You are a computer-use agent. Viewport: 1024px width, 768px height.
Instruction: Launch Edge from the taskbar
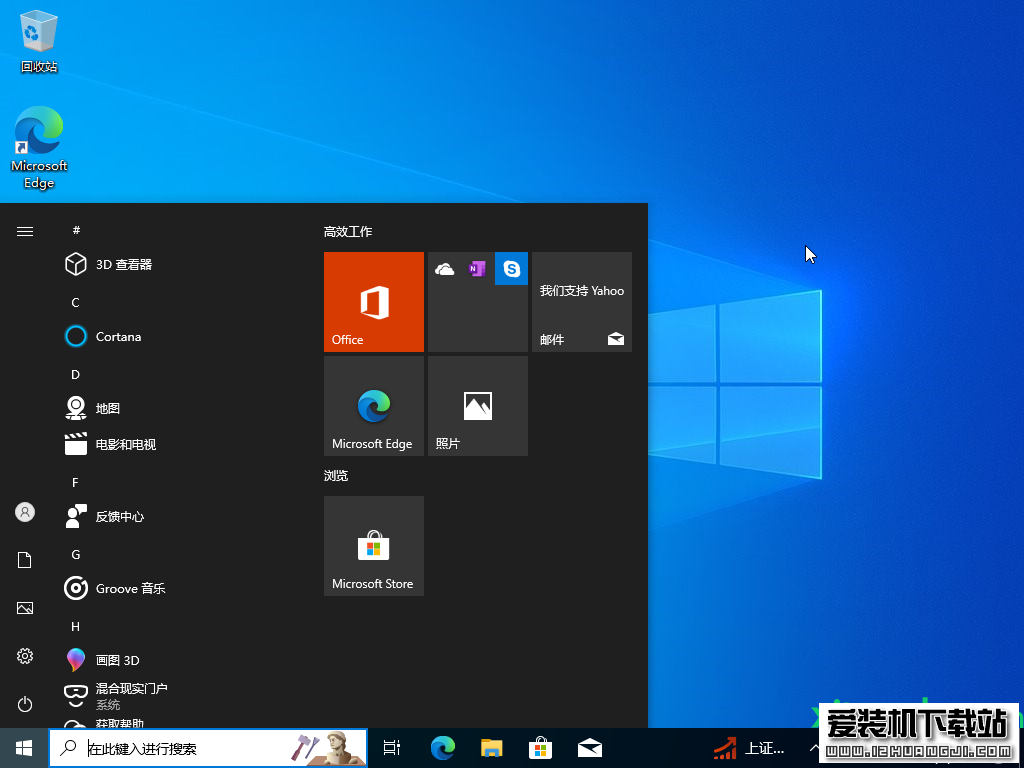pyautogui.click(x=443, y=748)
